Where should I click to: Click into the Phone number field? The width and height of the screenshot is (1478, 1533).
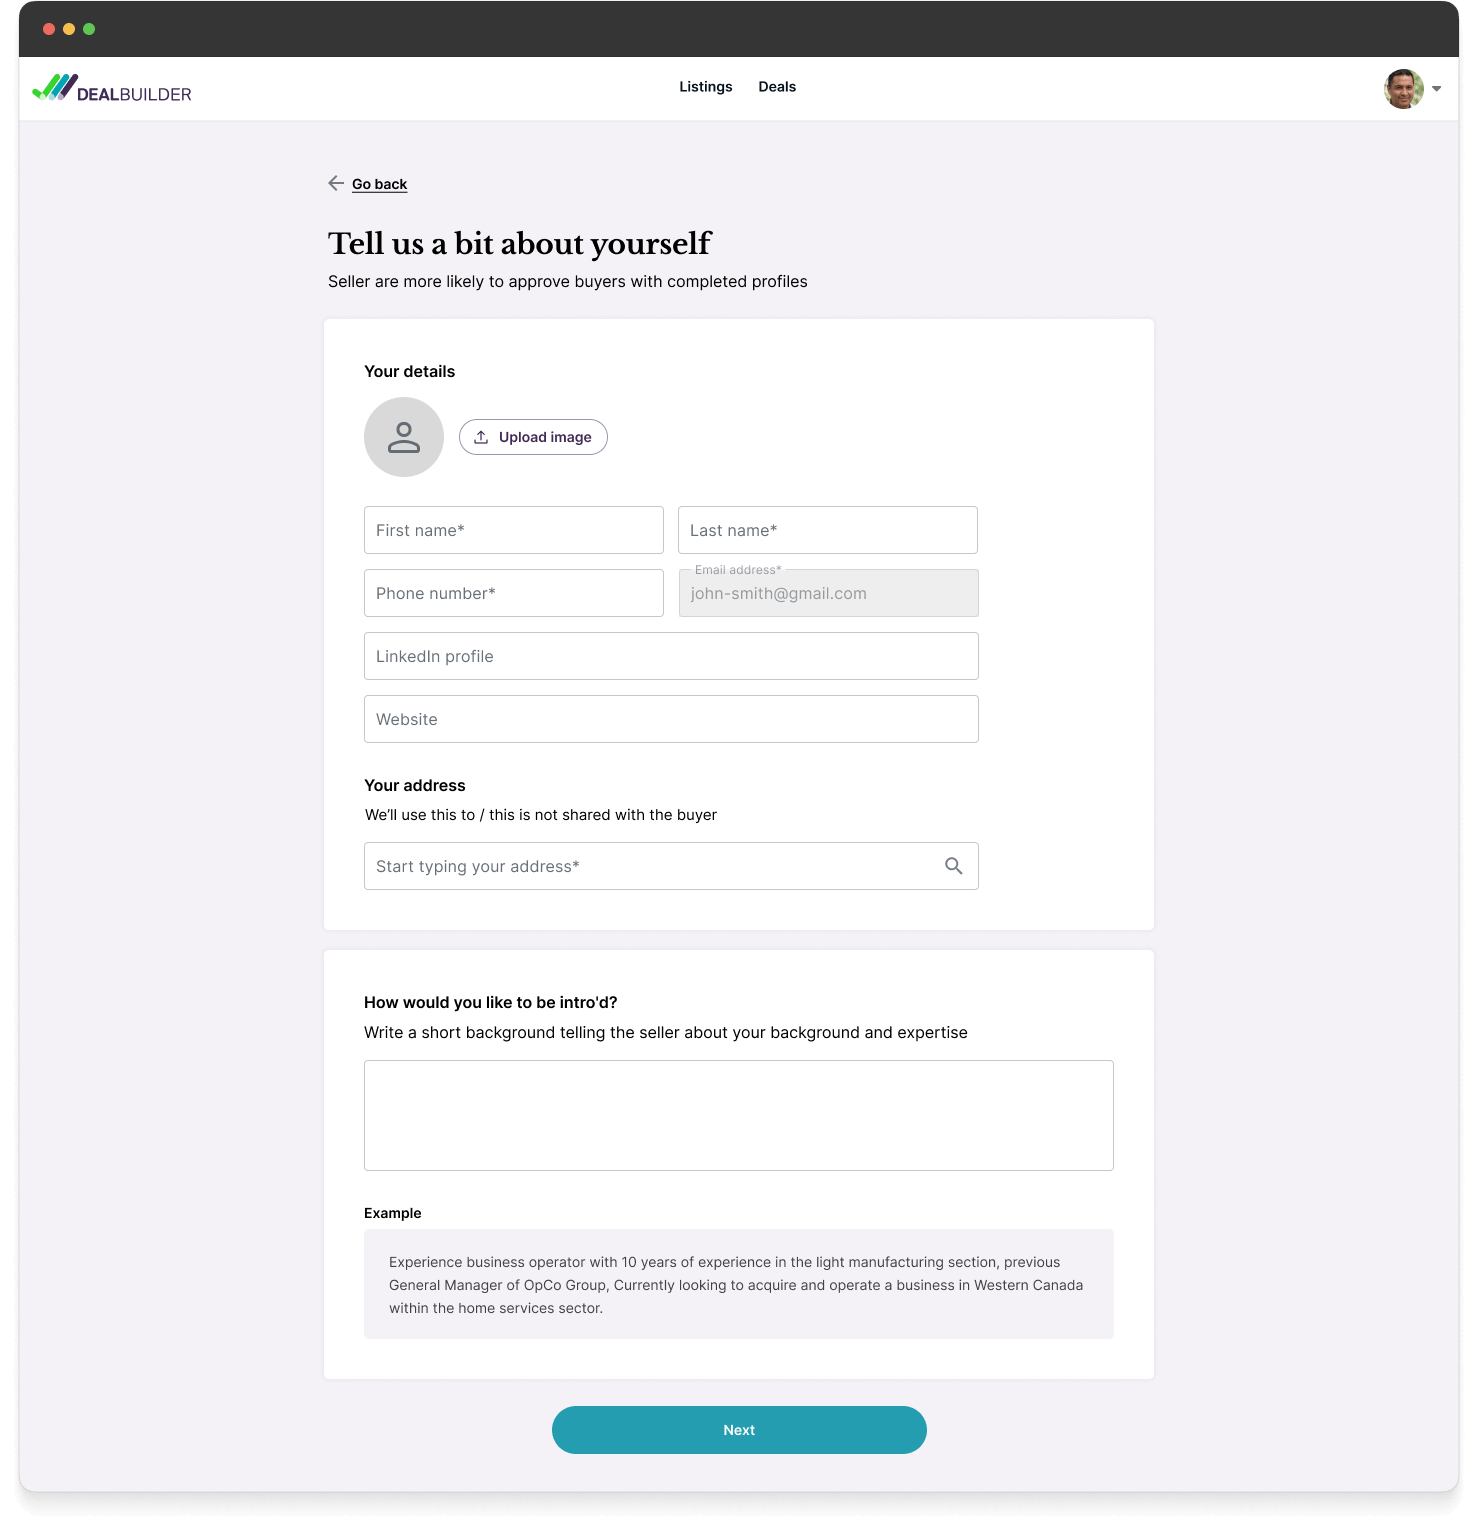[514, 593]
